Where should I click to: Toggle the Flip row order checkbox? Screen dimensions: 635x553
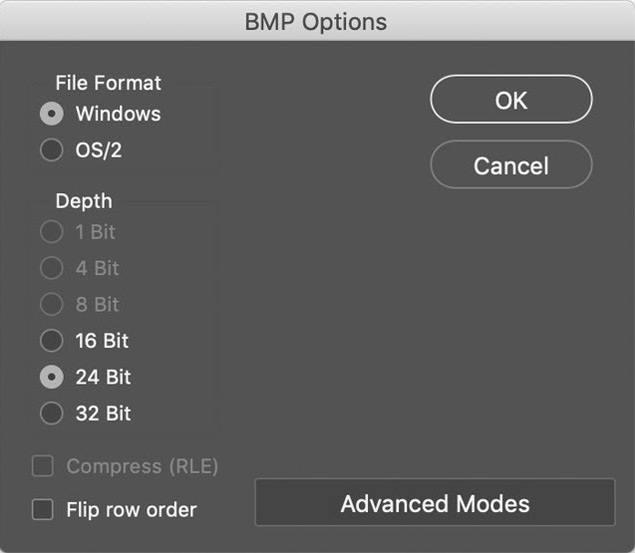(43, 510)
